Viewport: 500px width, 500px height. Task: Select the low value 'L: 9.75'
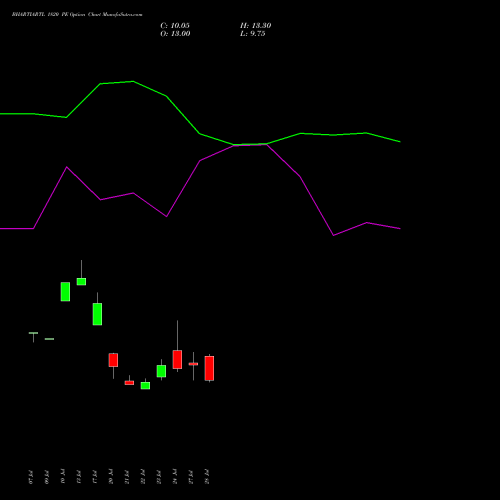pyautogui.click(x=253, y=34)
